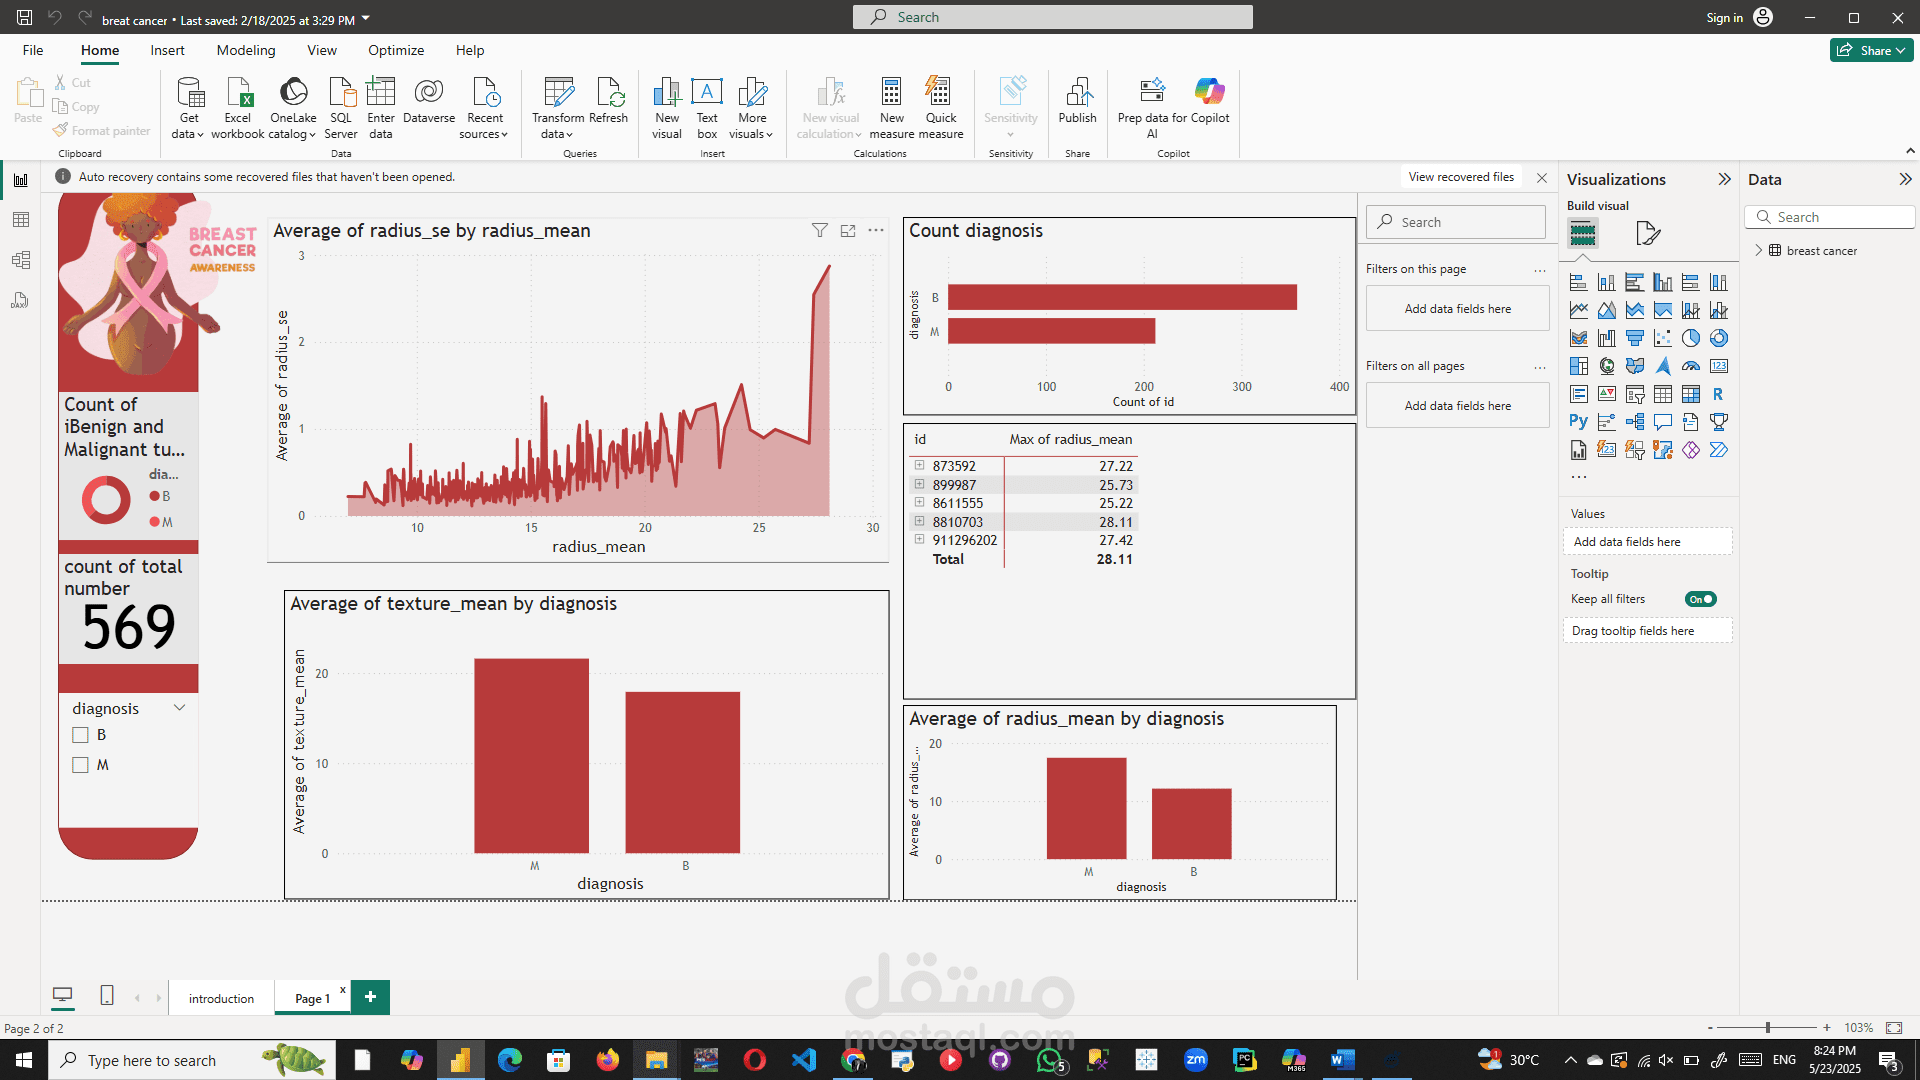The width and height of the screenshot is (1920, 1080).
Task: Open the Modeling ribbon tab
Action: click(x=245, y=50)
